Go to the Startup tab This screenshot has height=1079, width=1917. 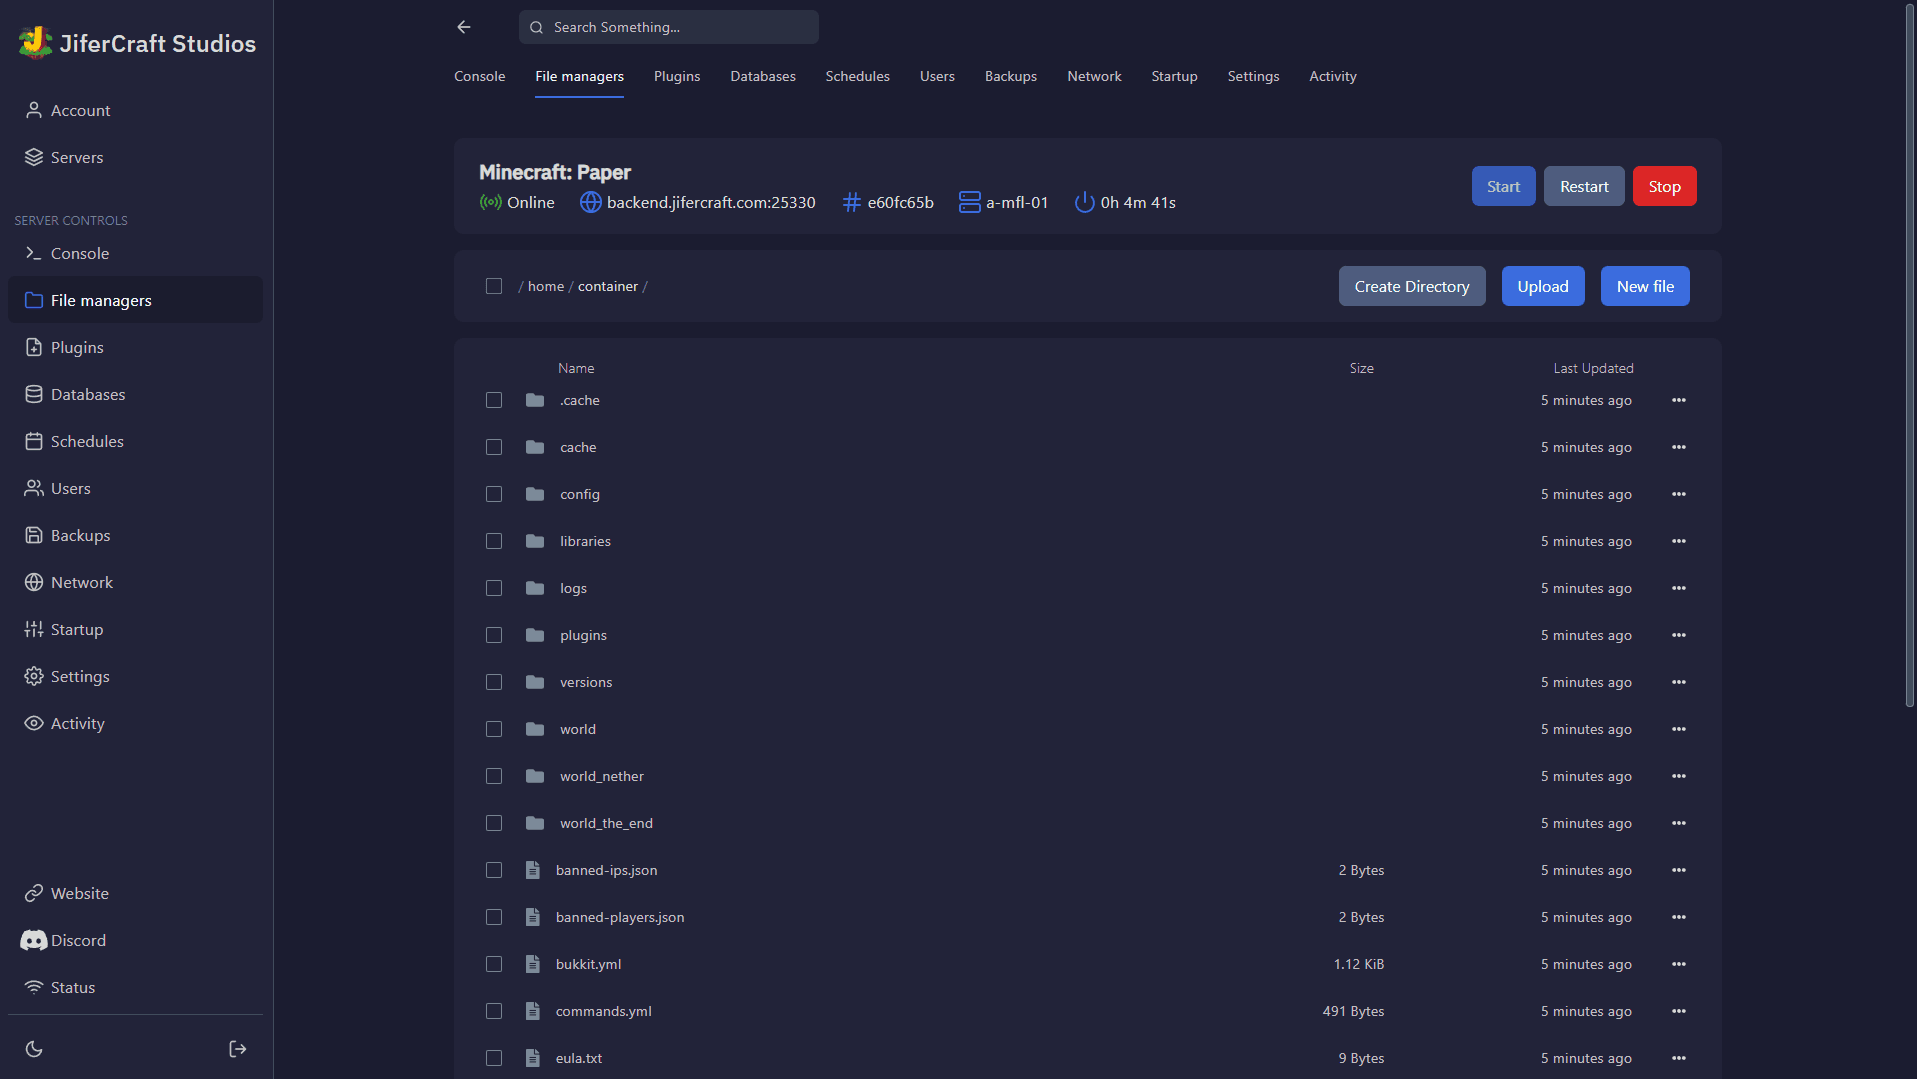click(x=1174, y=76)
